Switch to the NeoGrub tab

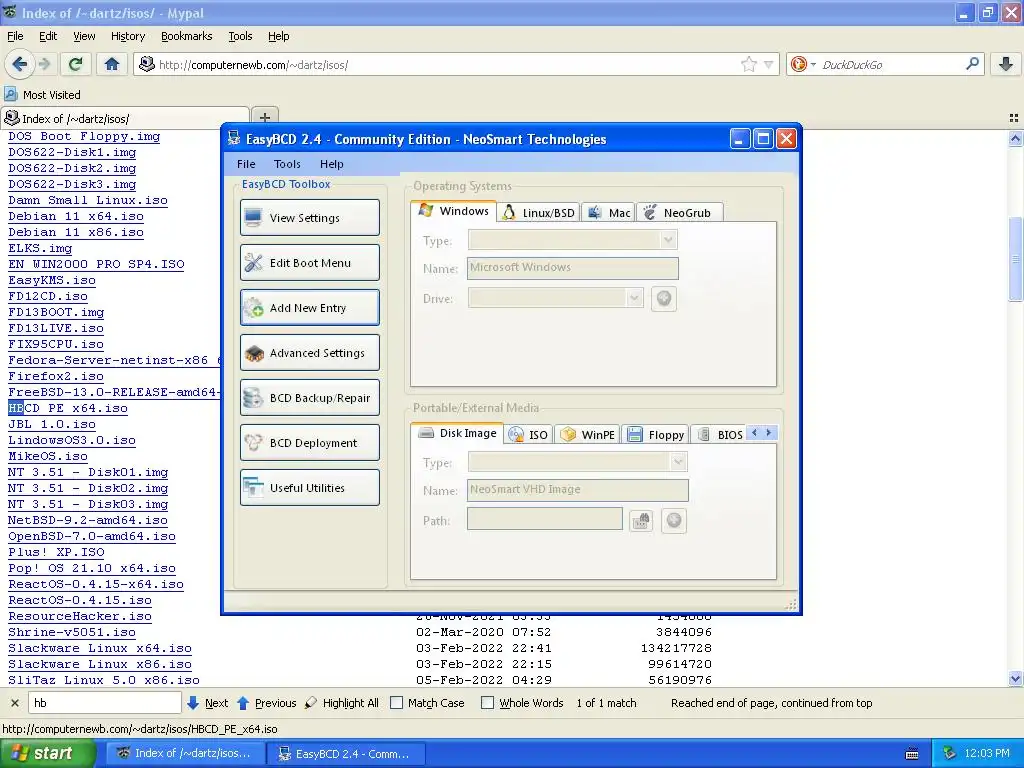tap(678, 212)
